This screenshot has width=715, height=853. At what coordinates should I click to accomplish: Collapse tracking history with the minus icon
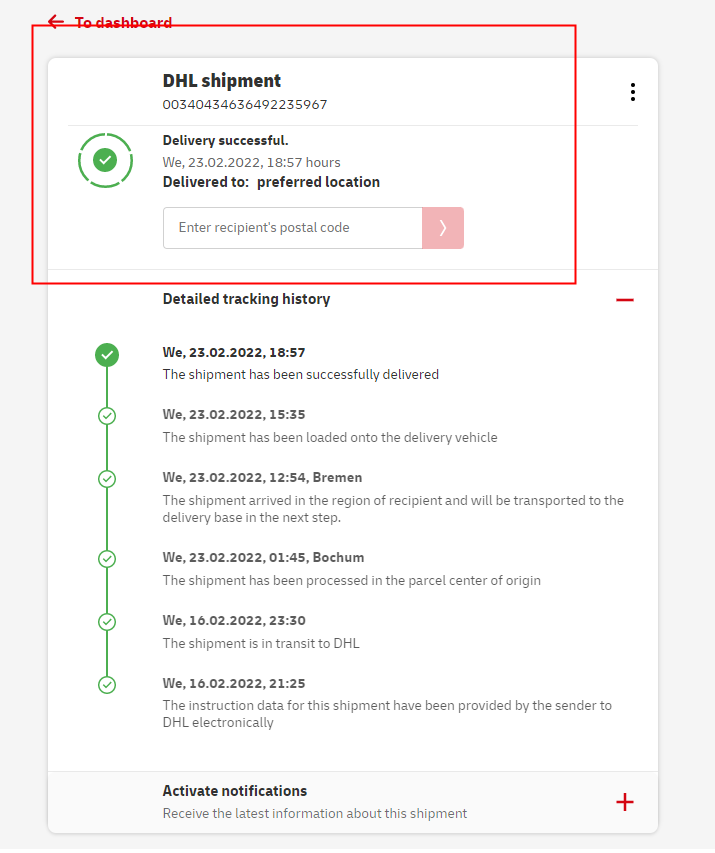point(625,300)
